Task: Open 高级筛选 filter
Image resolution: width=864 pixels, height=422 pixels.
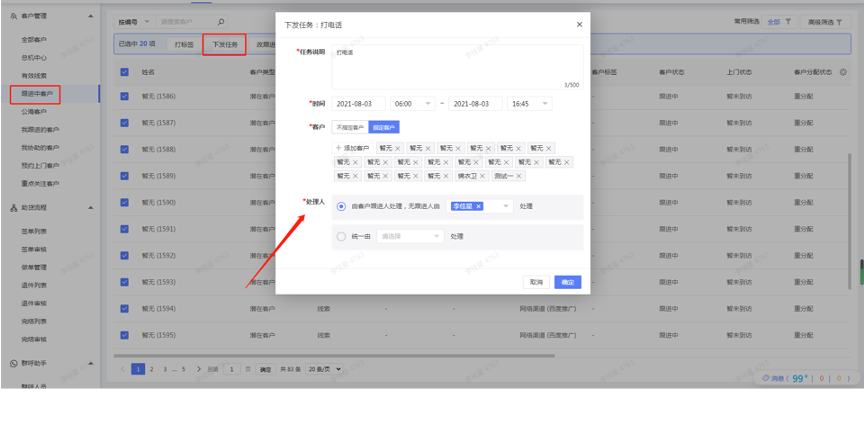Action: coord(824,22)
